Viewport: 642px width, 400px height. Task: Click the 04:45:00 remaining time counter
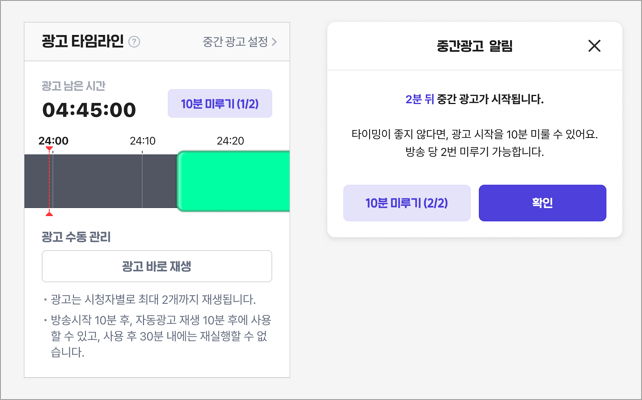click(89, 110)
